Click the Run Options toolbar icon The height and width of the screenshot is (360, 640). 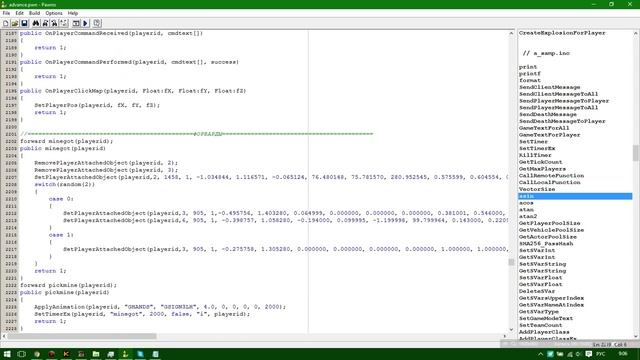[x=97, y=23]
